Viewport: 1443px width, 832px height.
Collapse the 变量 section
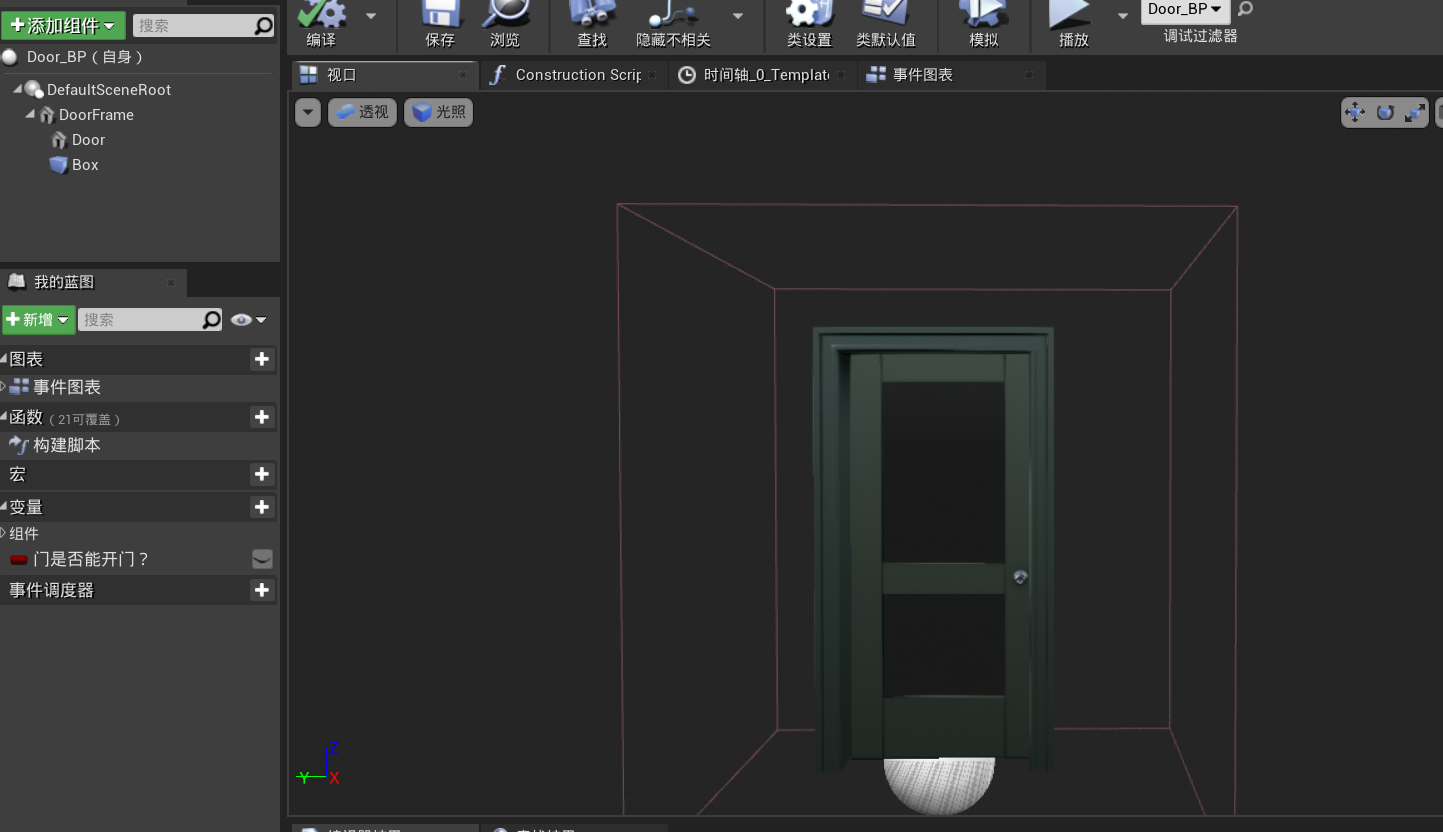[4, 506]
